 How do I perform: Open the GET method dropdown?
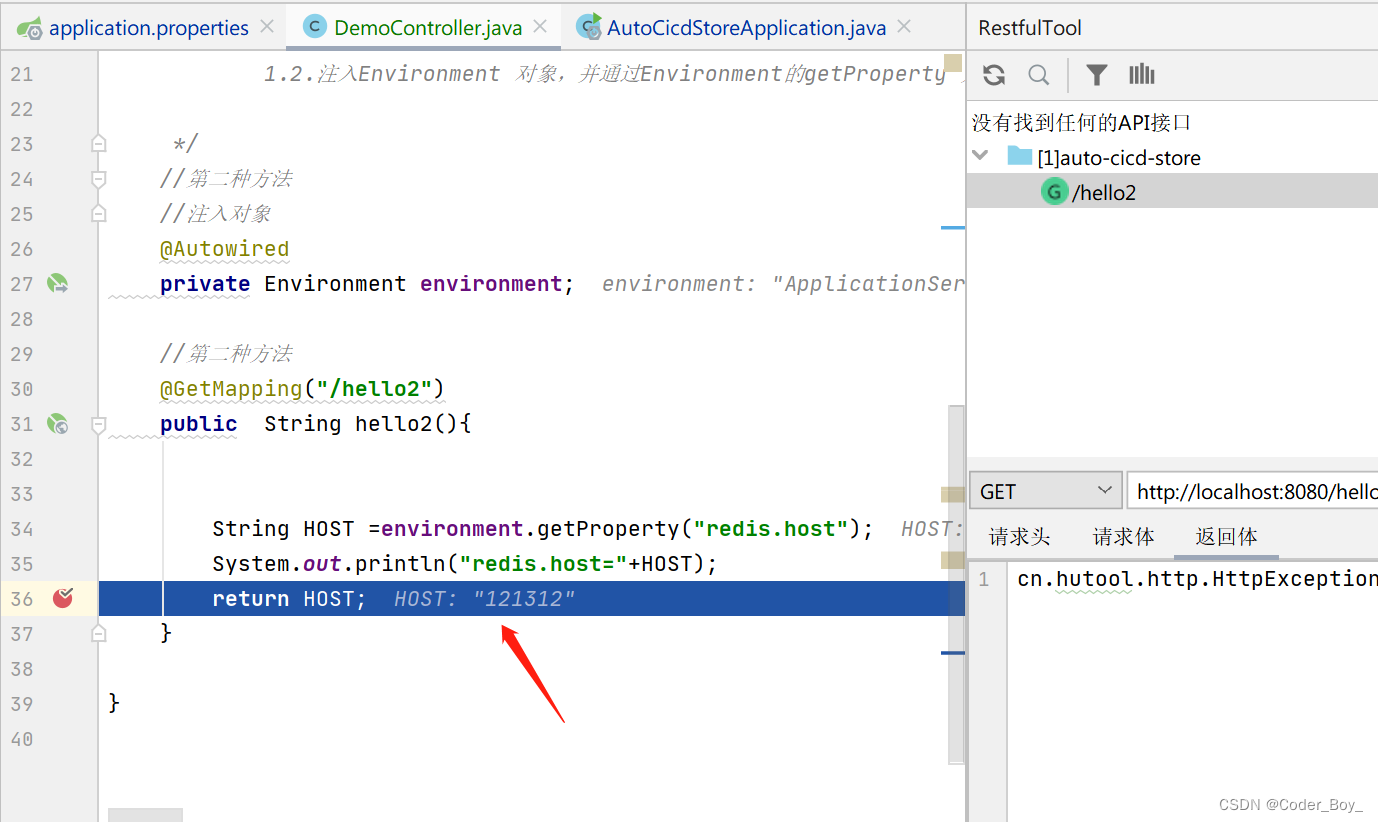pyautogui.click(x=1045, y=491)
